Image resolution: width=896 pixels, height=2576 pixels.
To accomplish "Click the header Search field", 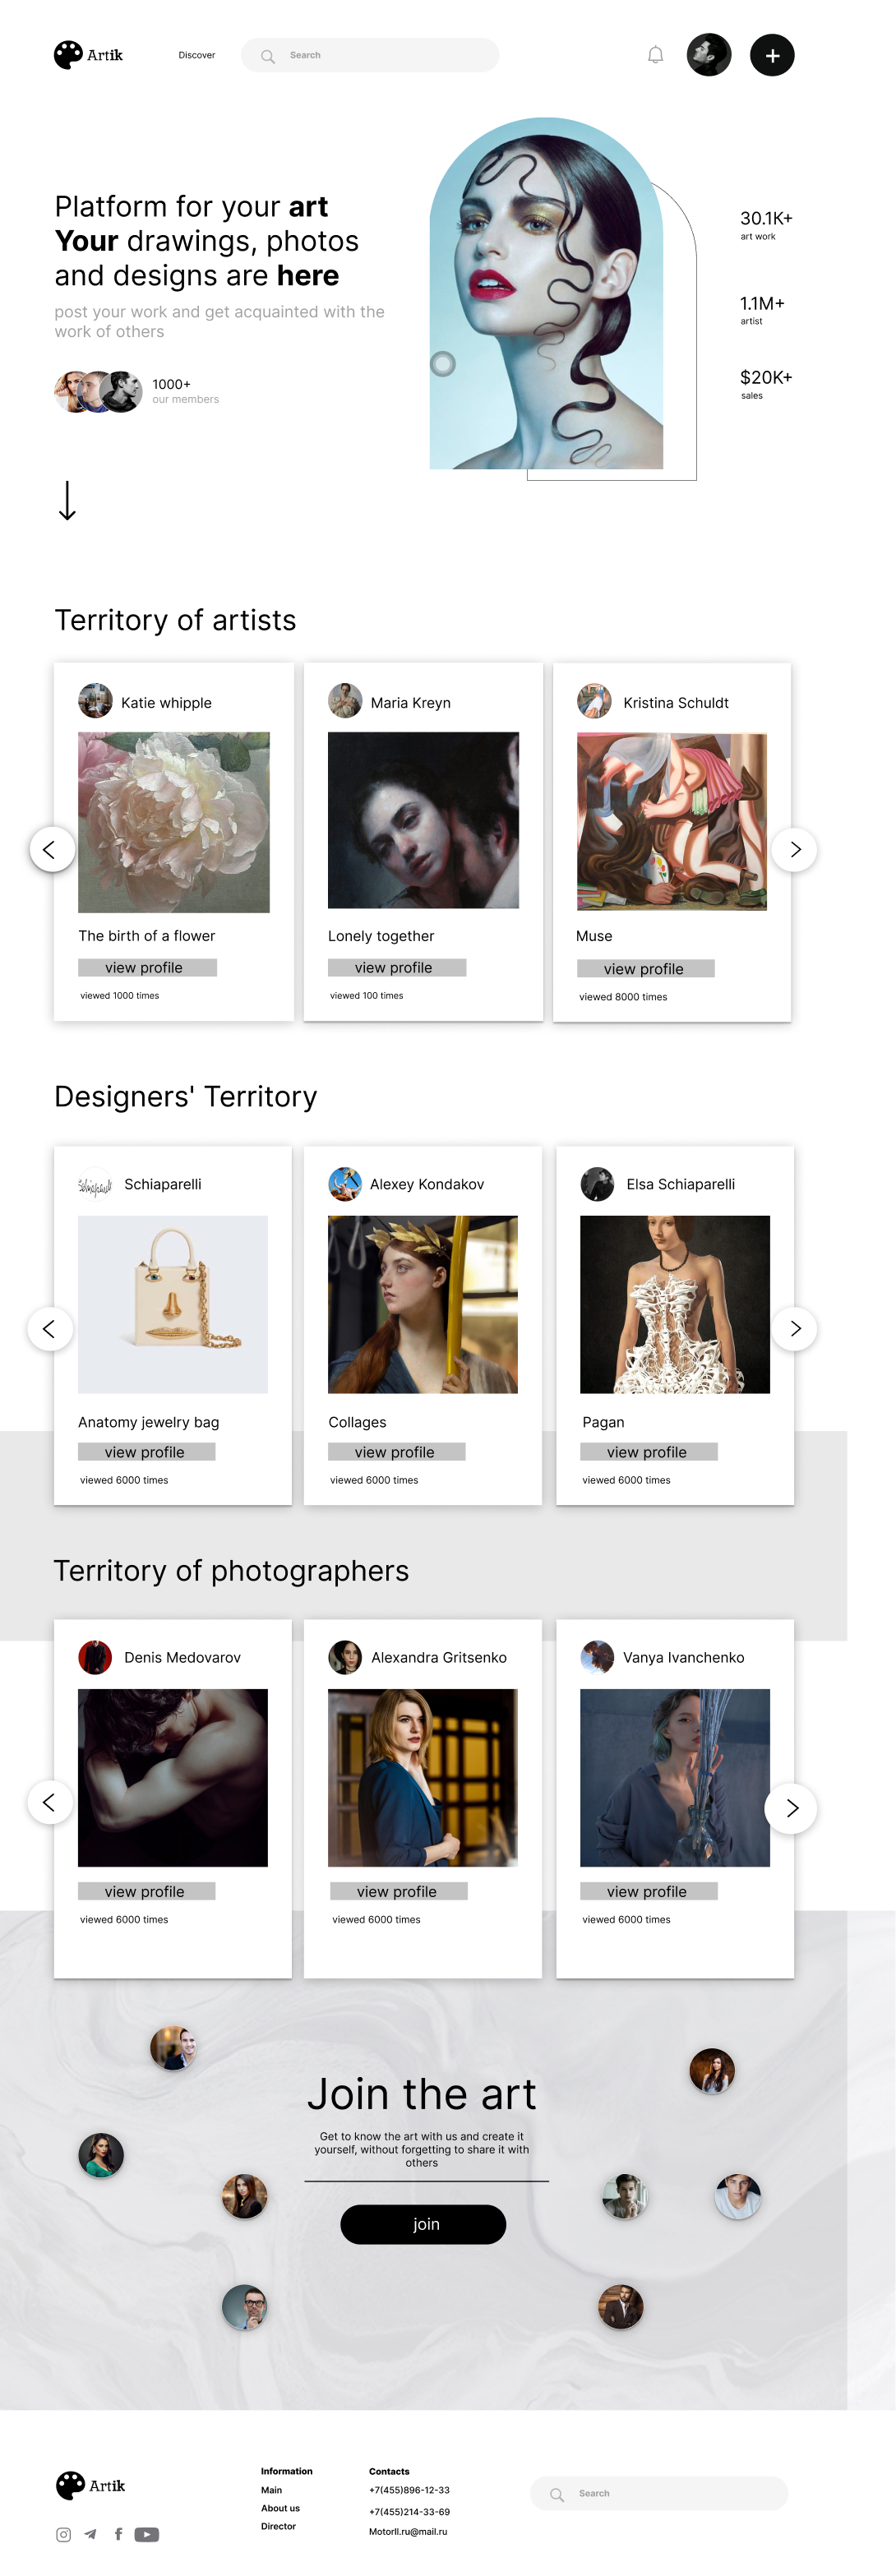I will coord(370,55).
